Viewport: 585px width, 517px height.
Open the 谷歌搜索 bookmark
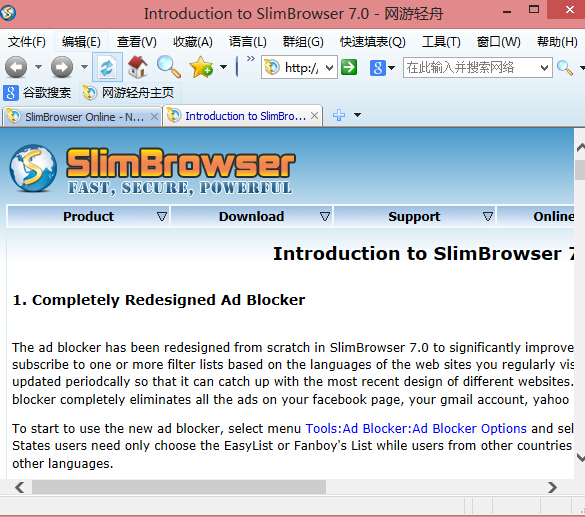37,93
